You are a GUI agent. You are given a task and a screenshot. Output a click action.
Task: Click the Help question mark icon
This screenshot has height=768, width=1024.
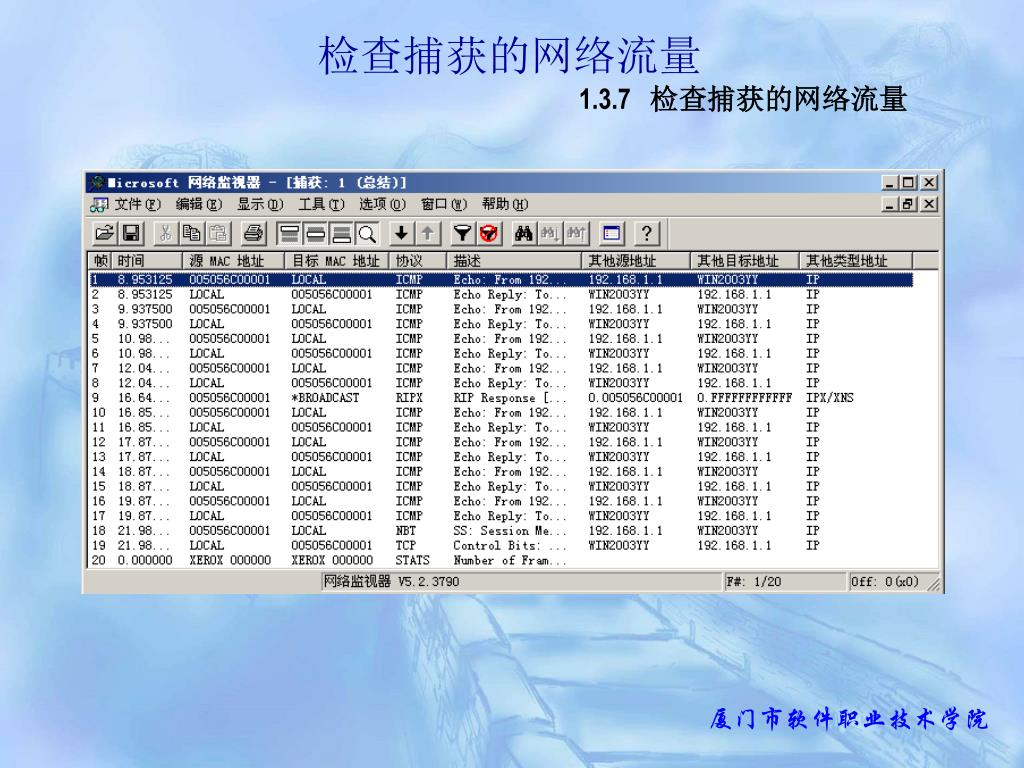[646, 233]
